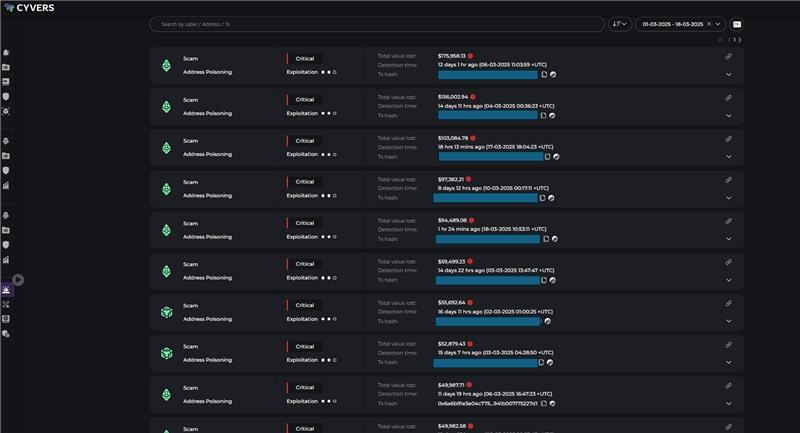Copy the 0x6a6b91e3e04c775 transaction hash
Screen dimensions: 800x433
(x=543, y=403)
